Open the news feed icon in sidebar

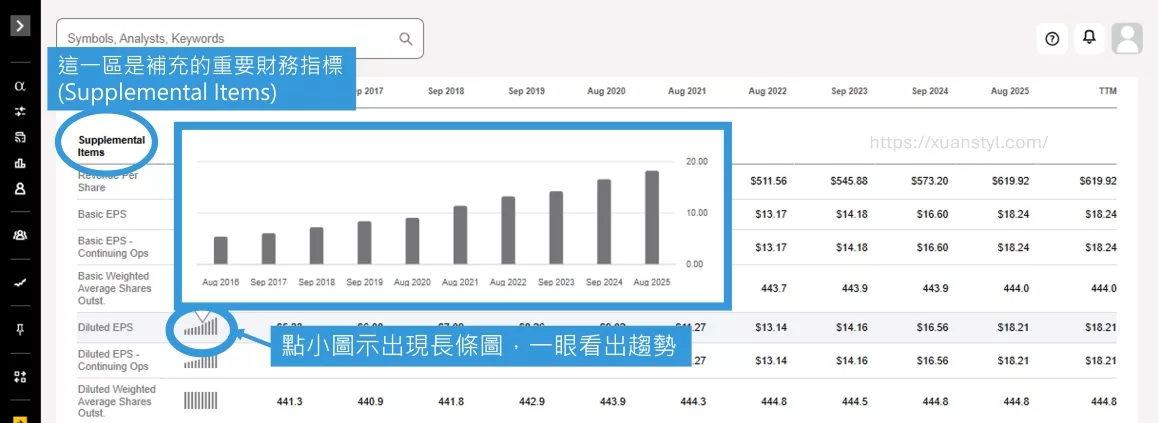20,138
